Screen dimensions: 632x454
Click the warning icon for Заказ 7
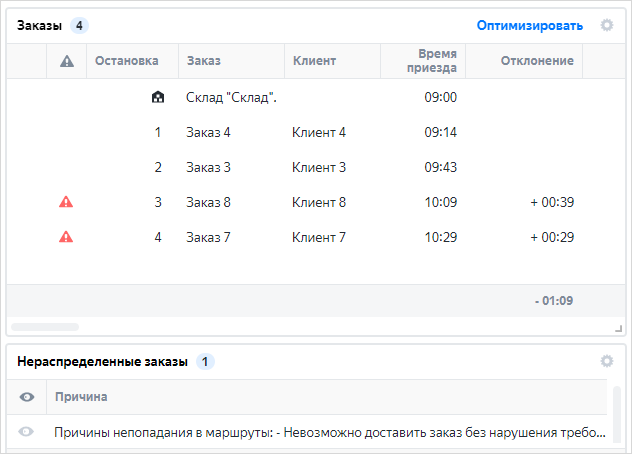(x=66, y=237)
